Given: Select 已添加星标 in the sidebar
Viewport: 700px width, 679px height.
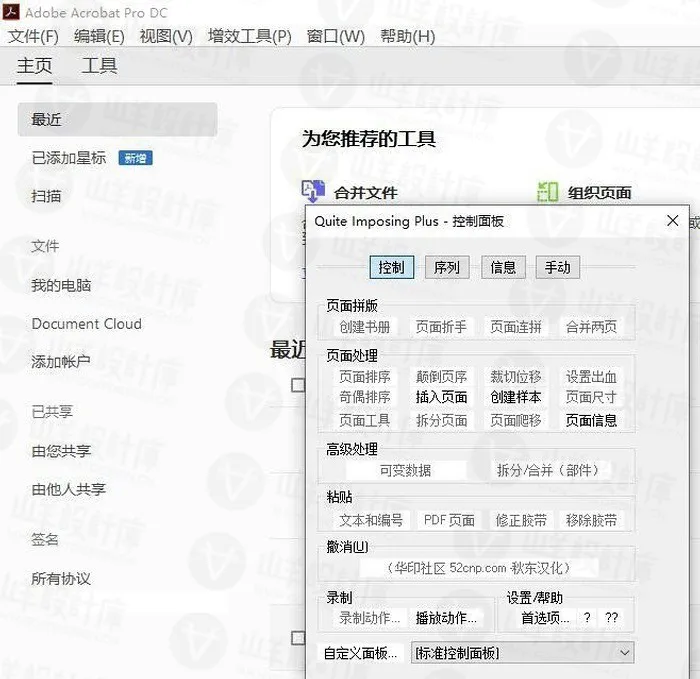Looking at the screenshot, I should coord(68,158).
